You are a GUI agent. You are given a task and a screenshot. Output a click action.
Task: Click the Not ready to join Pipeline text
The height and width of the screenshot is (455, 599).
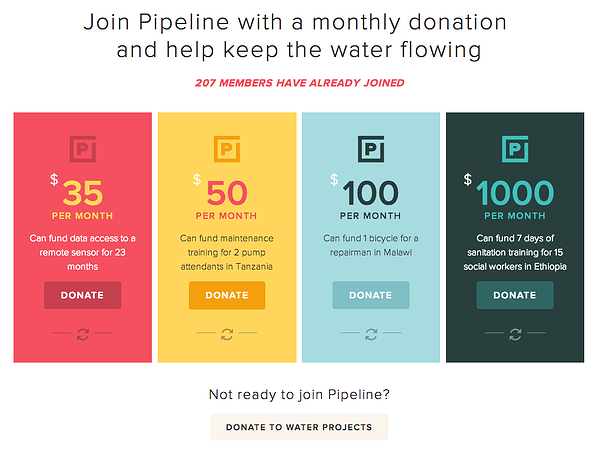click(x=299, y=394)
